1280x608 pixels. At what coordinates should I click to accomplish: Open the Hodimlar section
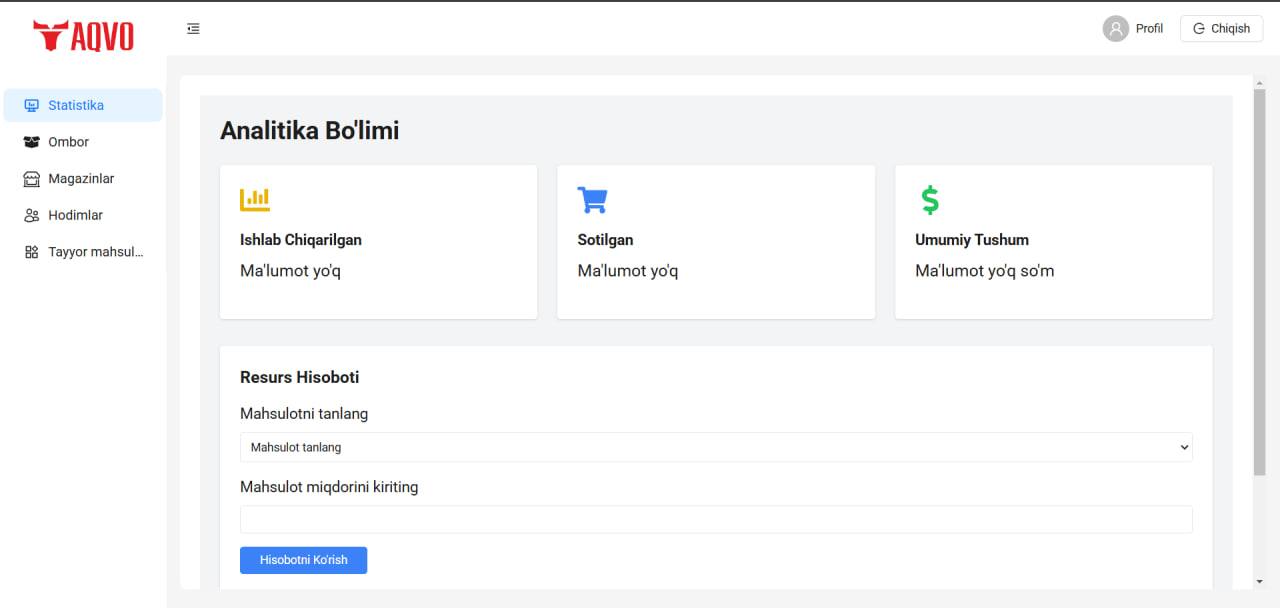point(76,214)
